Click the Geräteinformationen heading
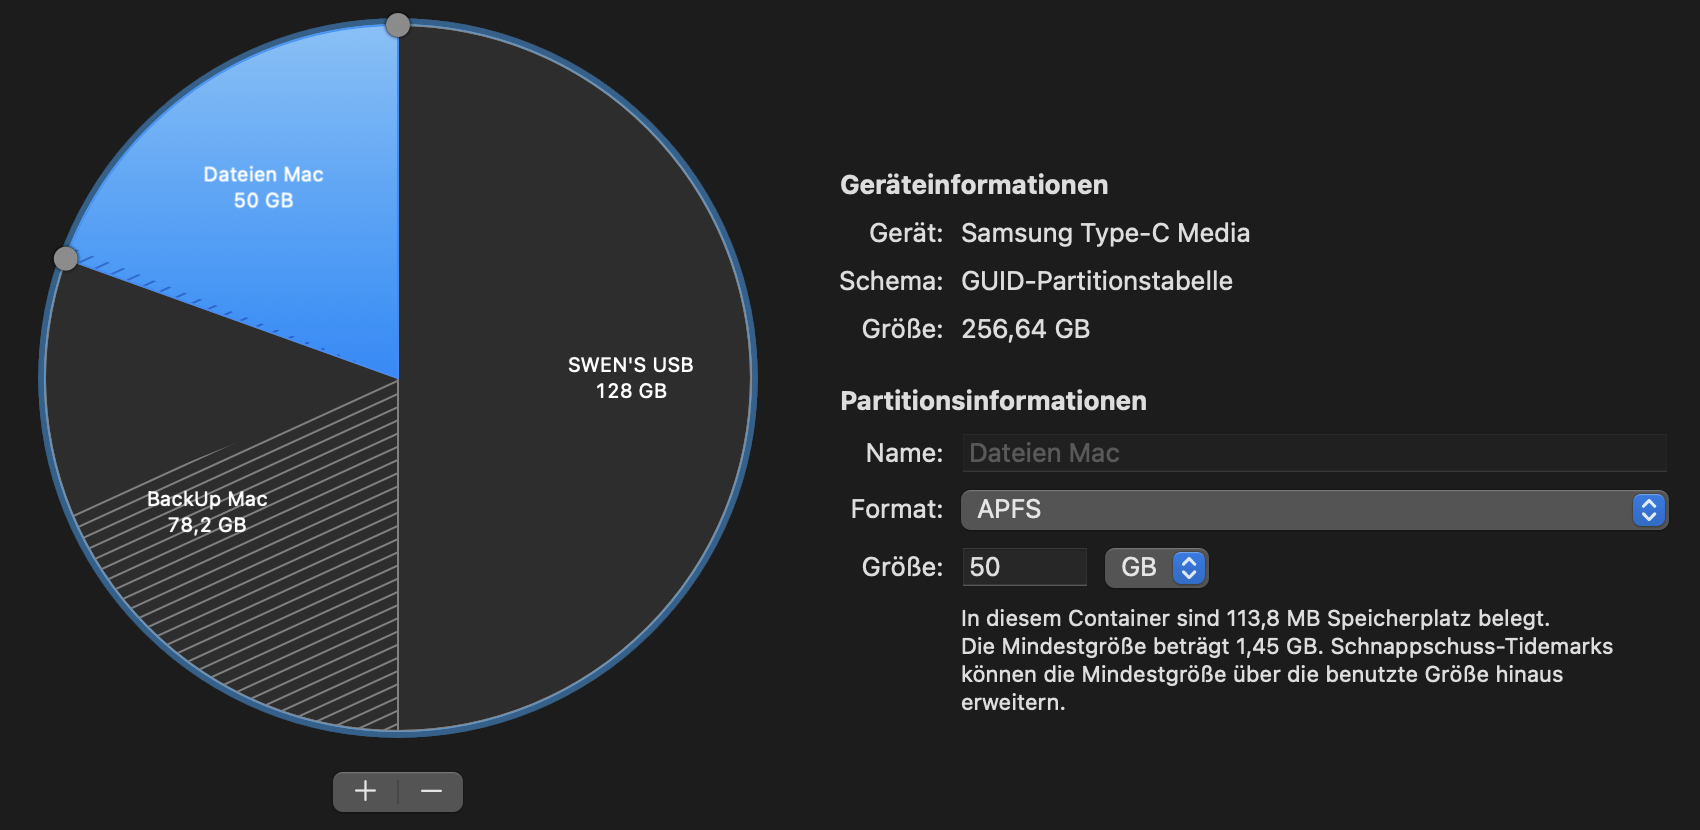This screenshot has height=830, width=1700. point(974,185)
